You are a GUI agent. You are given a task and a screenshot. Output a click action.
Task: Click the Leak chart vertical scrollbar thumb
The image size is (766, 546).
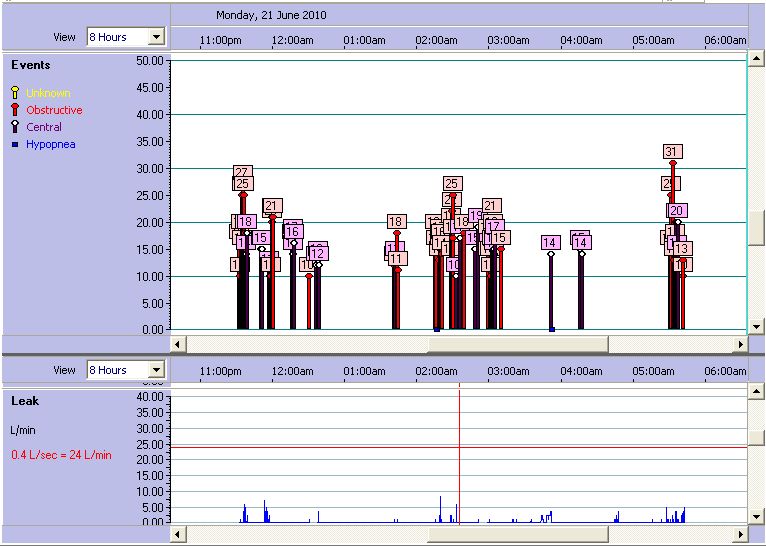pos(756,438)
